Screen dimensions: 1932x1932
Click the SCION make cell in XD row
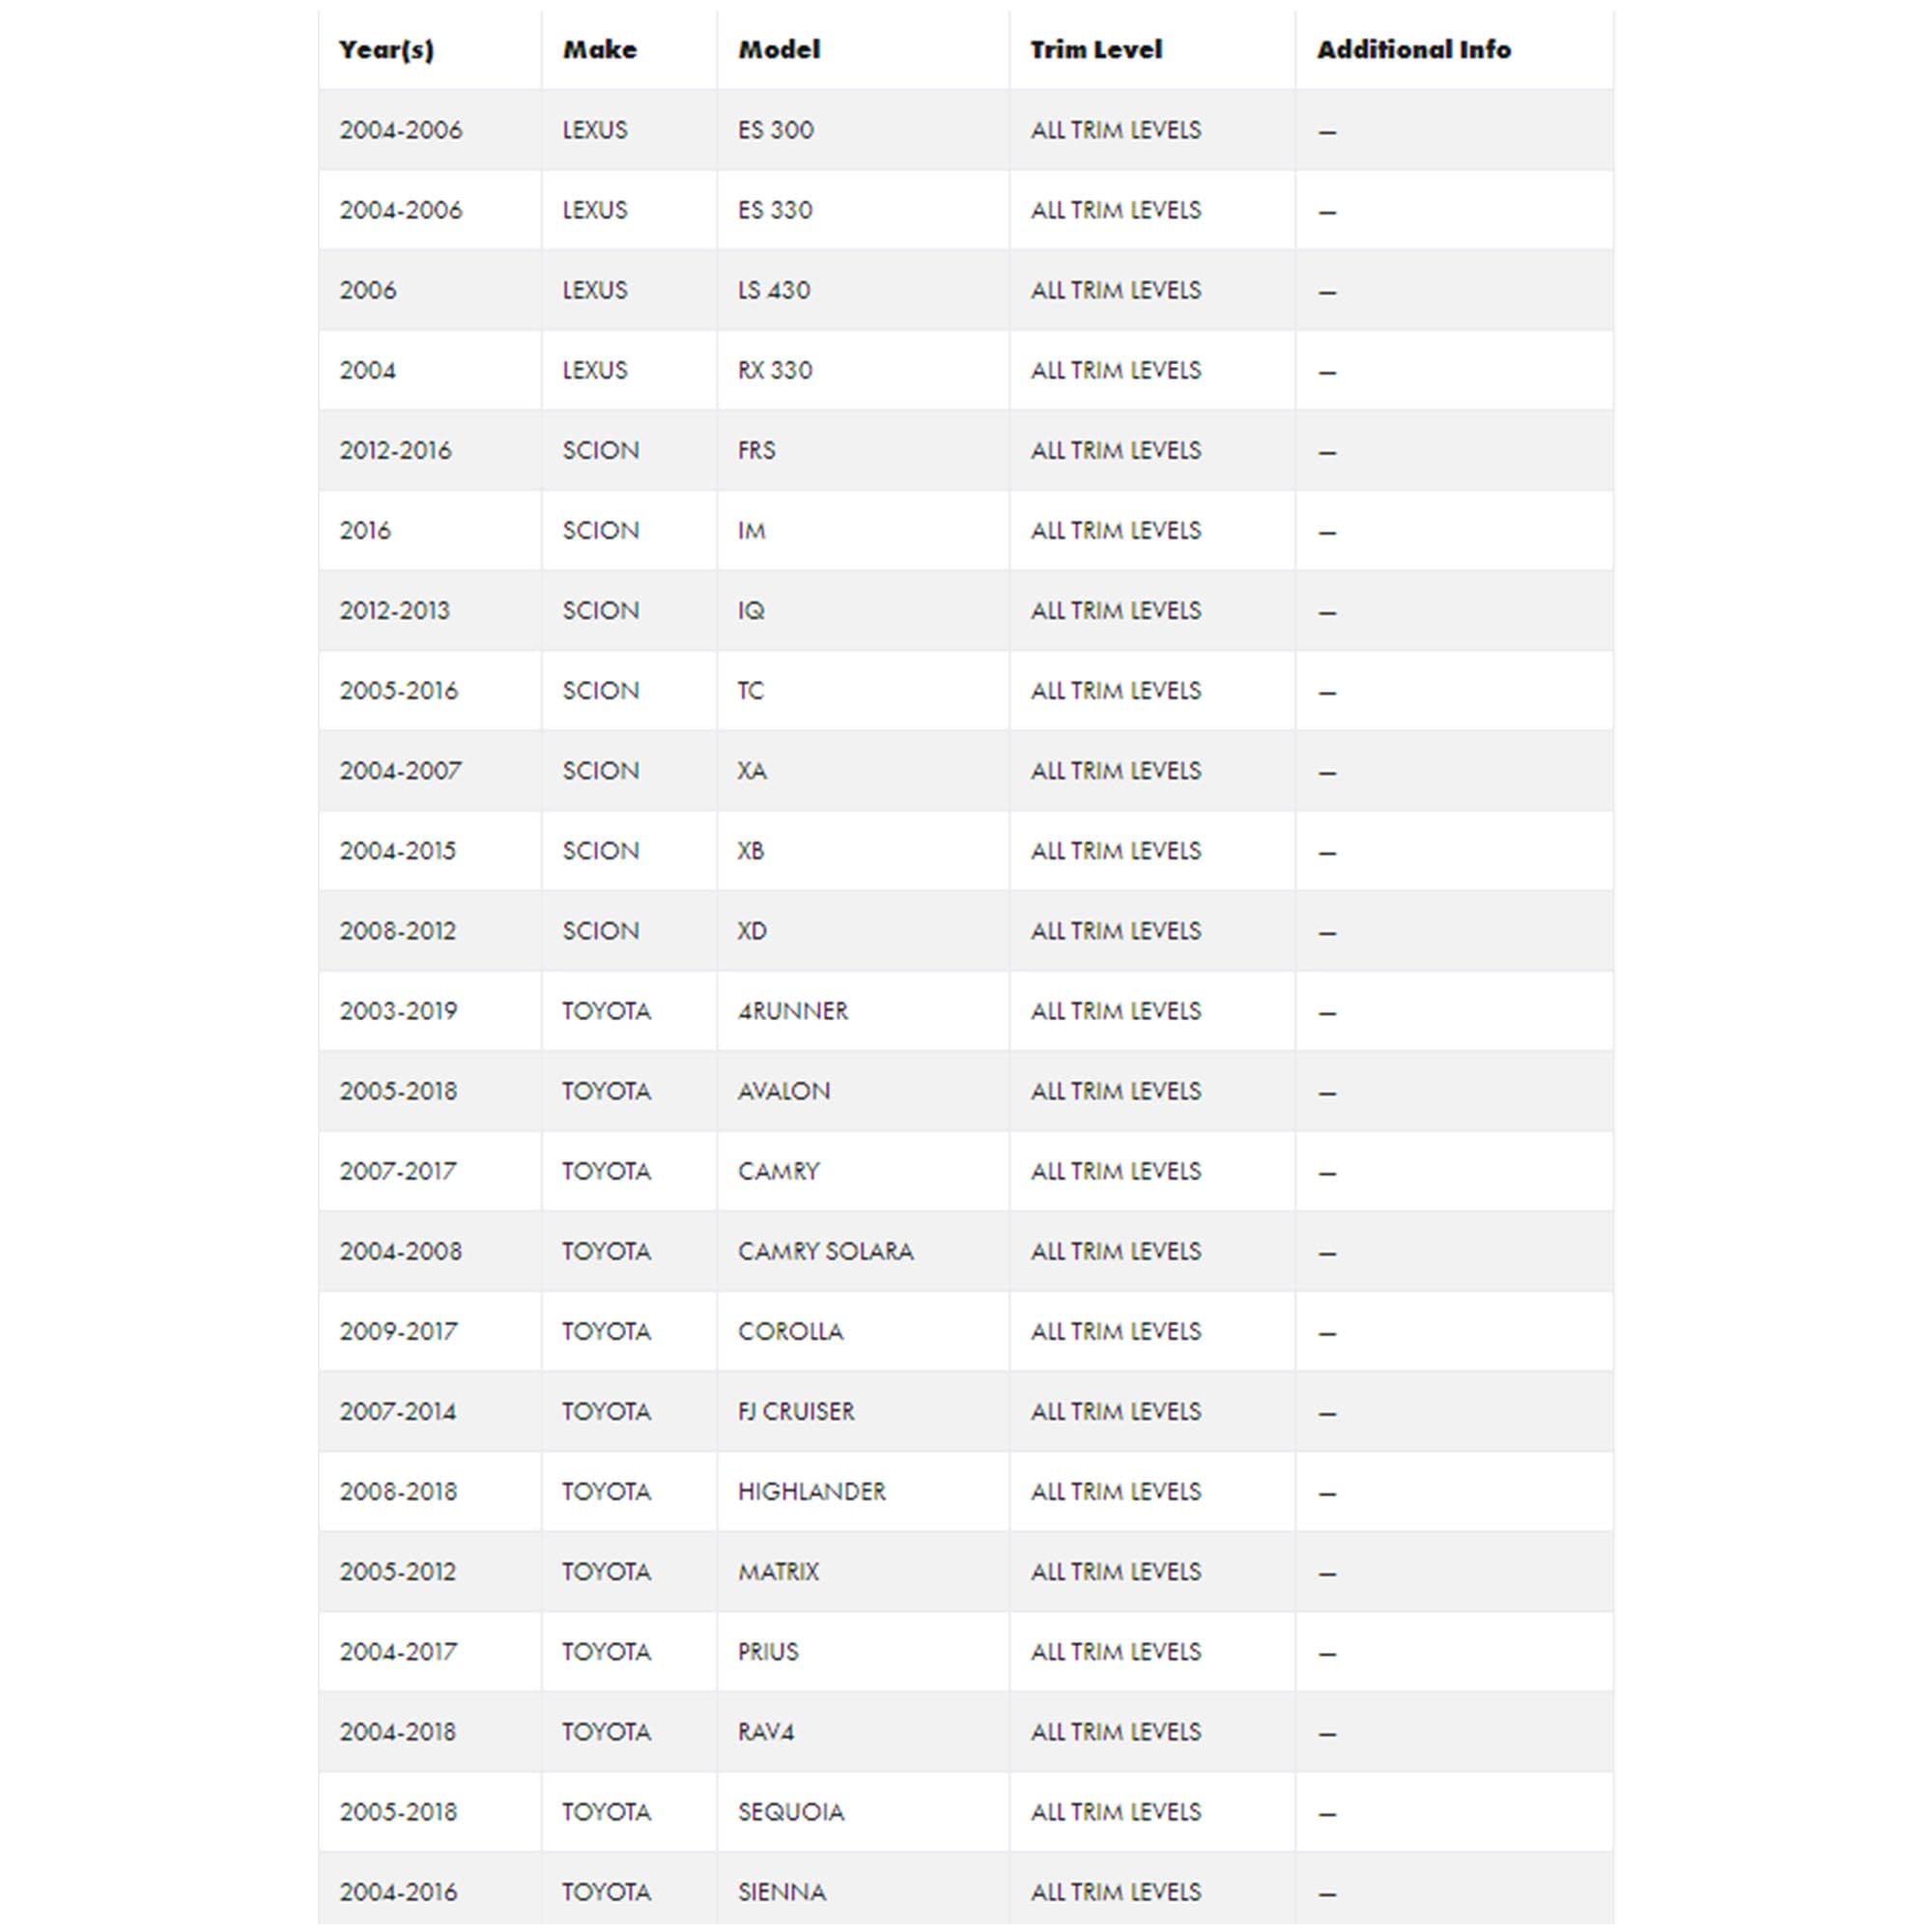click(600, 931)
